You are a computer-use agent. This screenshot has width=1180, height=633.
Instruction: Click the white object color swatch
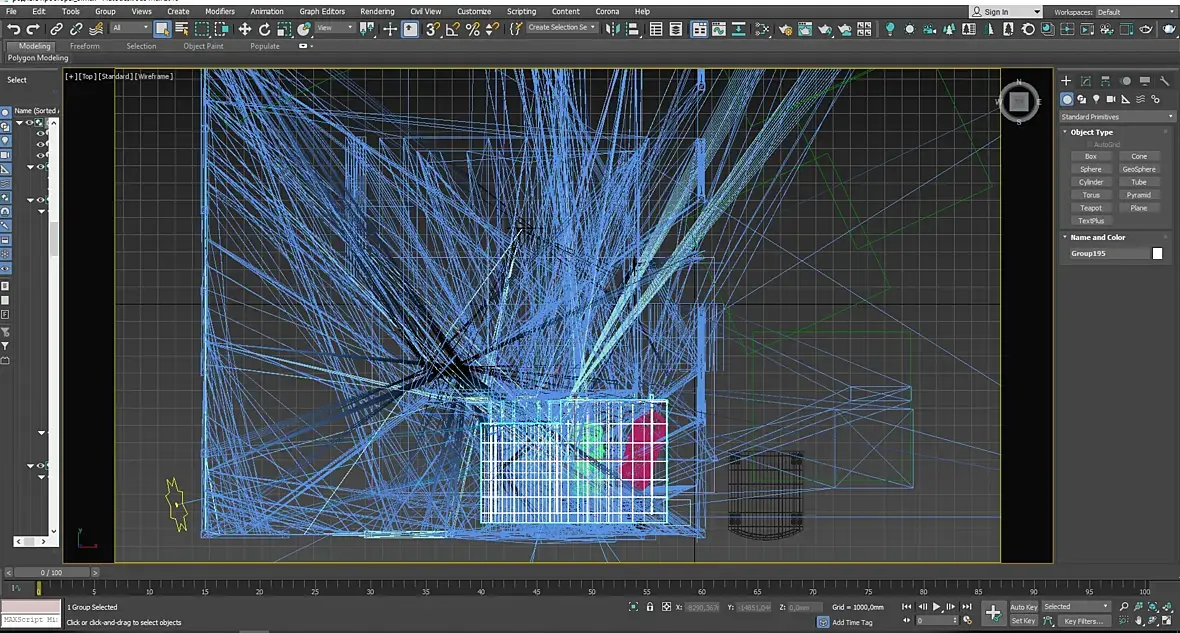click(1157, 254)
